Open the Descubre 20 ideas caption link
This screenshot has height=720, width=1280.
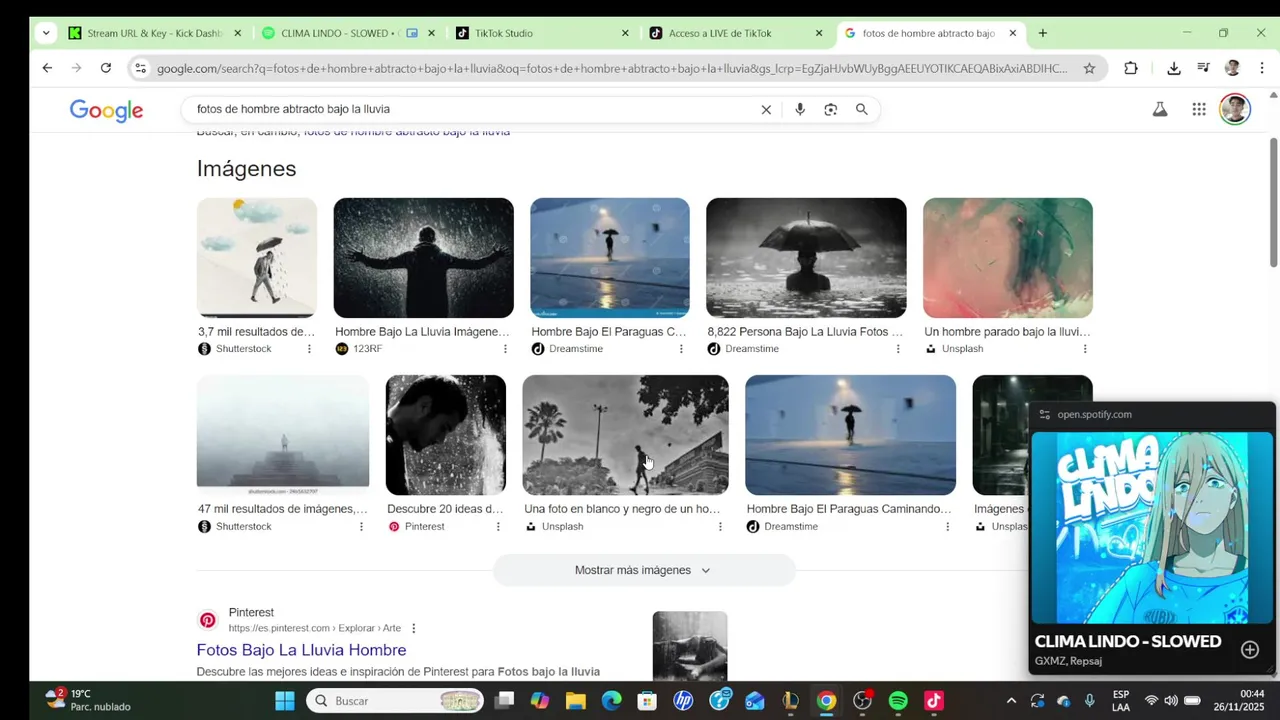(445, 509)
